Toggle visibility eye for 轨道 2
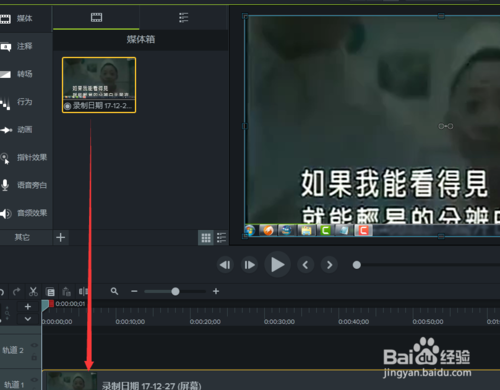Image resolution: width=500 pixels, height=390 pixels. (34, 345)
